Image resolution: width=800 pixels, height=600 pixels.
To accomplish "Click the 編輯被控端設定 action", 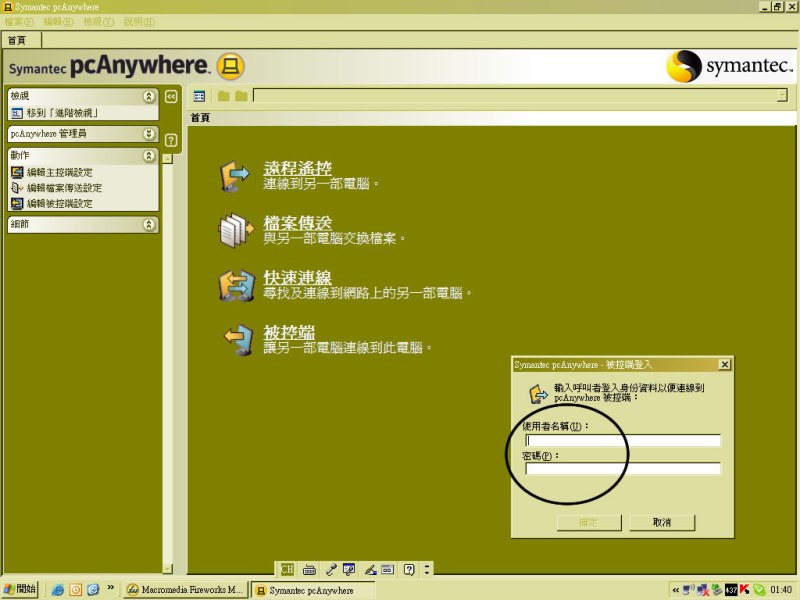I will point(60,204).
